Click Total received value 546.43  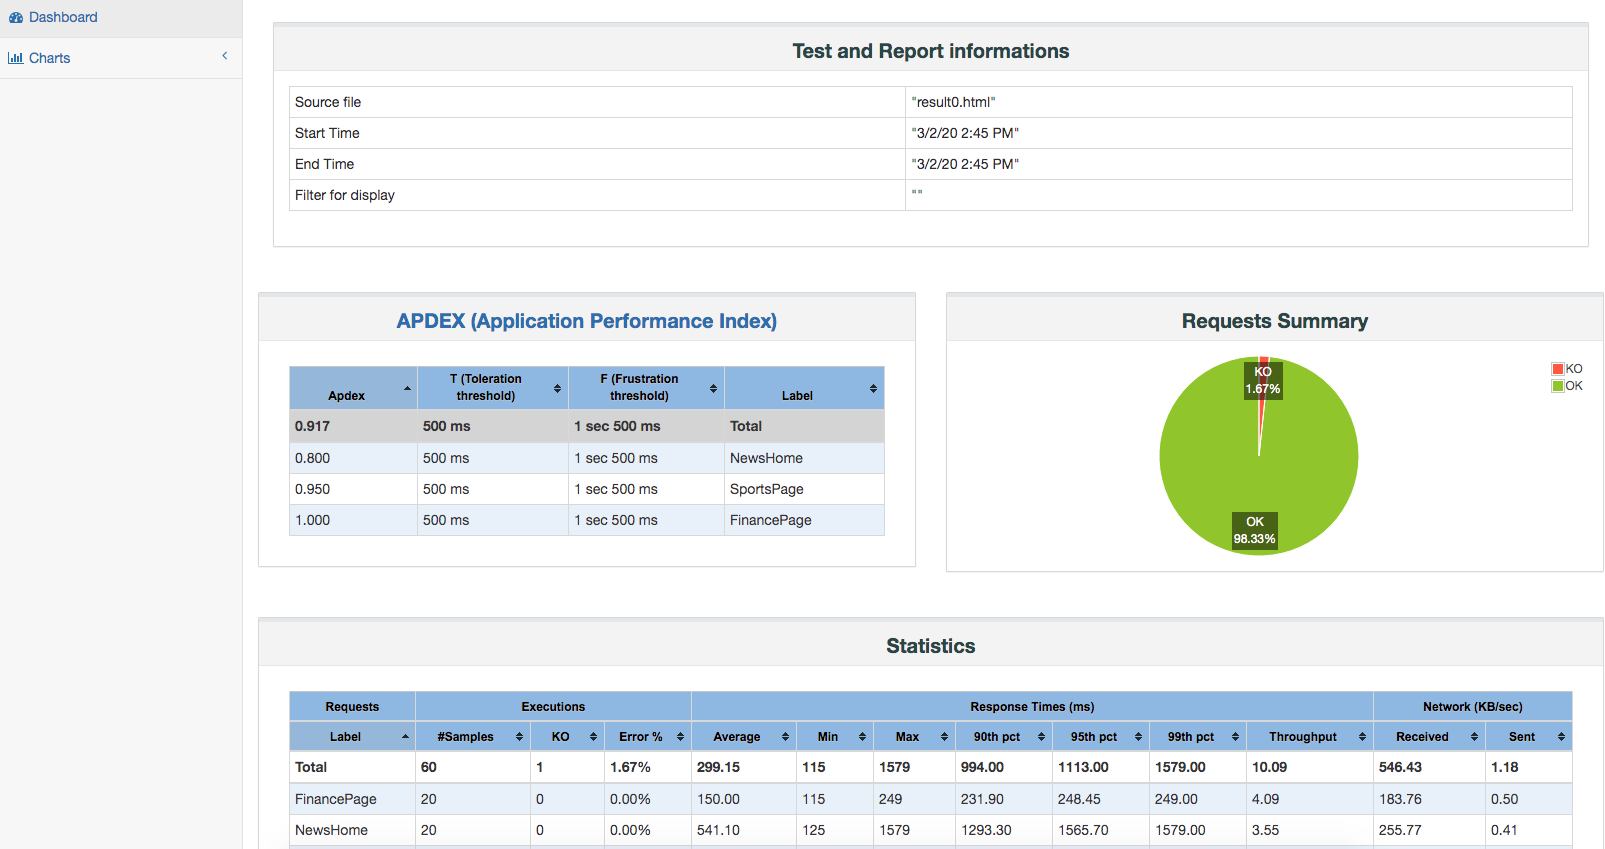1400,767
